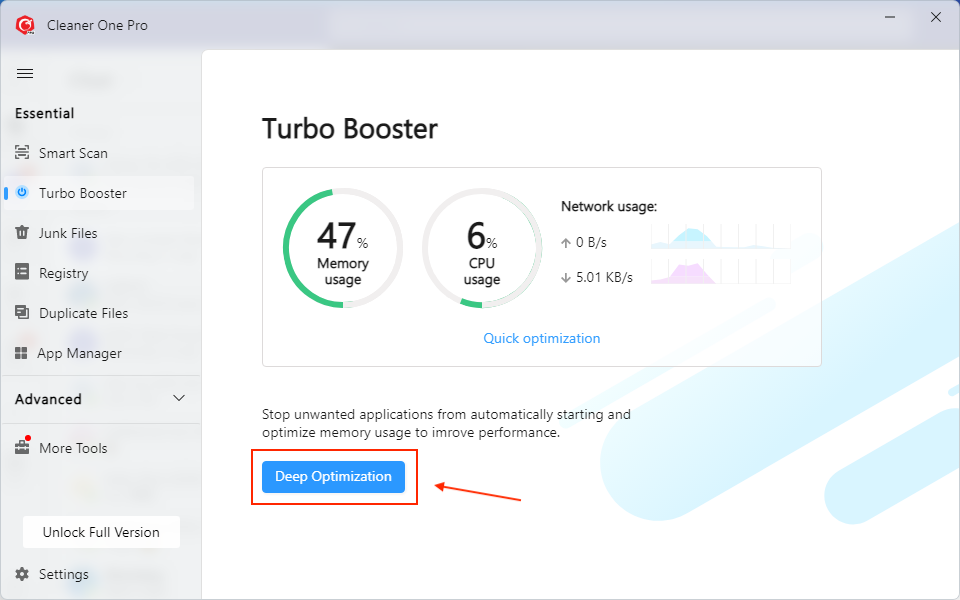Click the Settings gear icon

(x=22, y=574)
